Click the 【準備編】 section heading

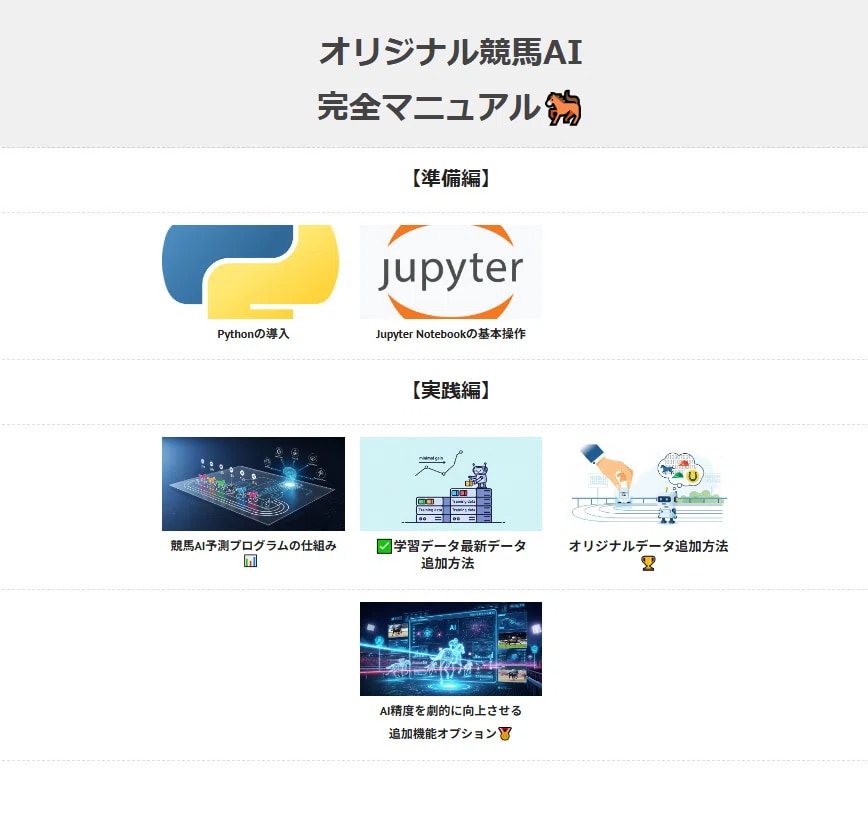pos(451,178)
